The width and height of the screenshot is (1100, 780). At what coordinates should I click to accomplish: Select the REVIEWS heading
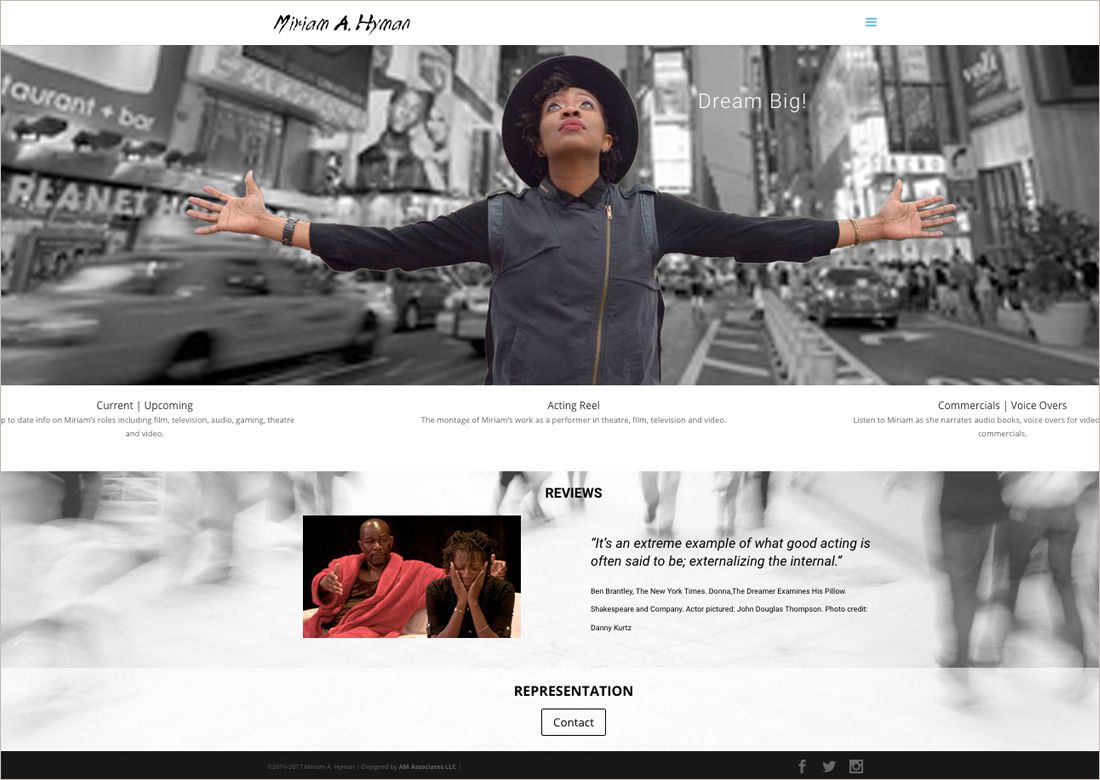point(573,493)
